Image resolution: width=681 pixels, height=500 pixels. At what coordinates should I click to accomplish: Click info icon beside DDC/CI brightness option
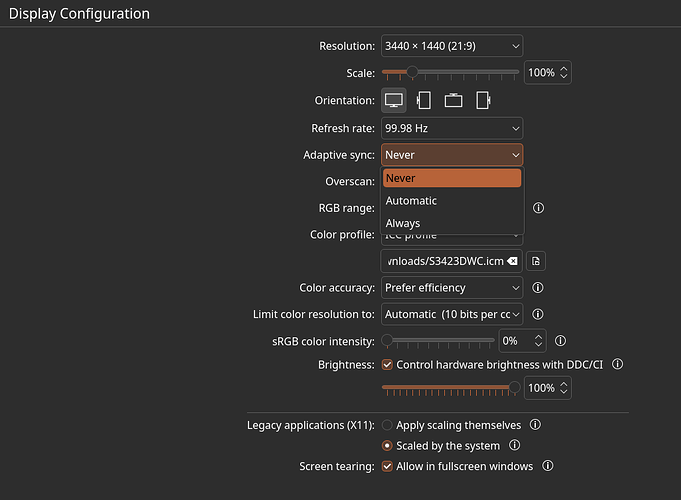click(618, 364)
